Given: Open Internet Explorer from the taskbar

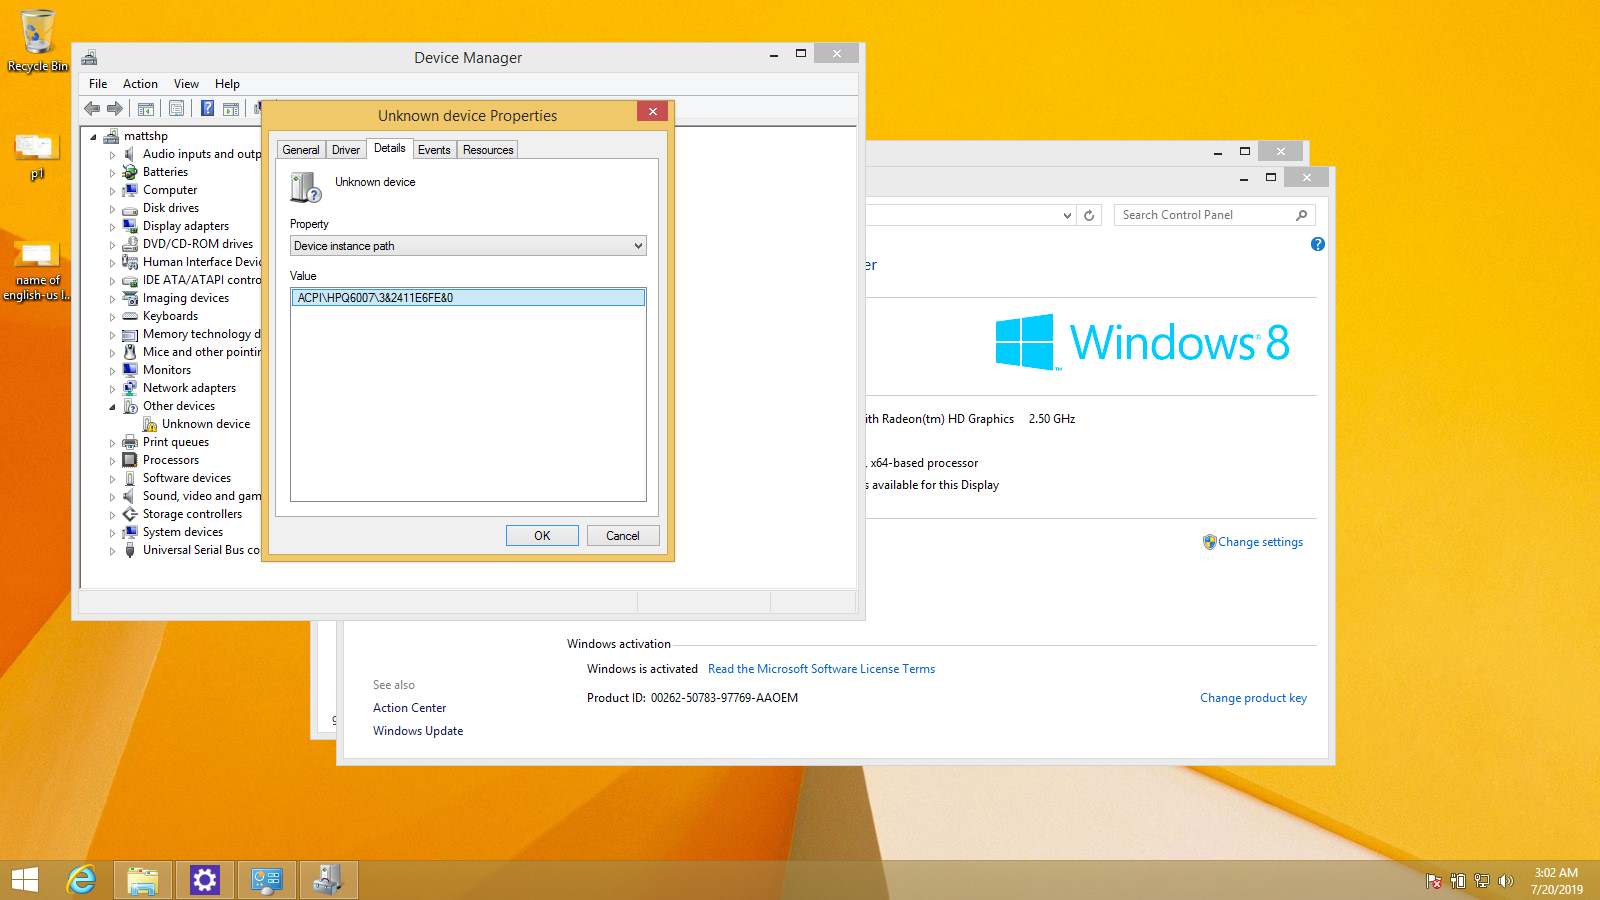Looking at the screenshot, I should point(81,880).
